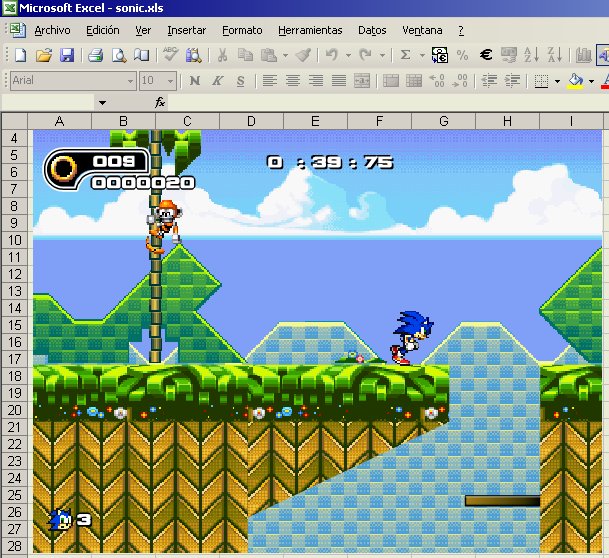Expand the Paste options arrow

pos(285,56)
